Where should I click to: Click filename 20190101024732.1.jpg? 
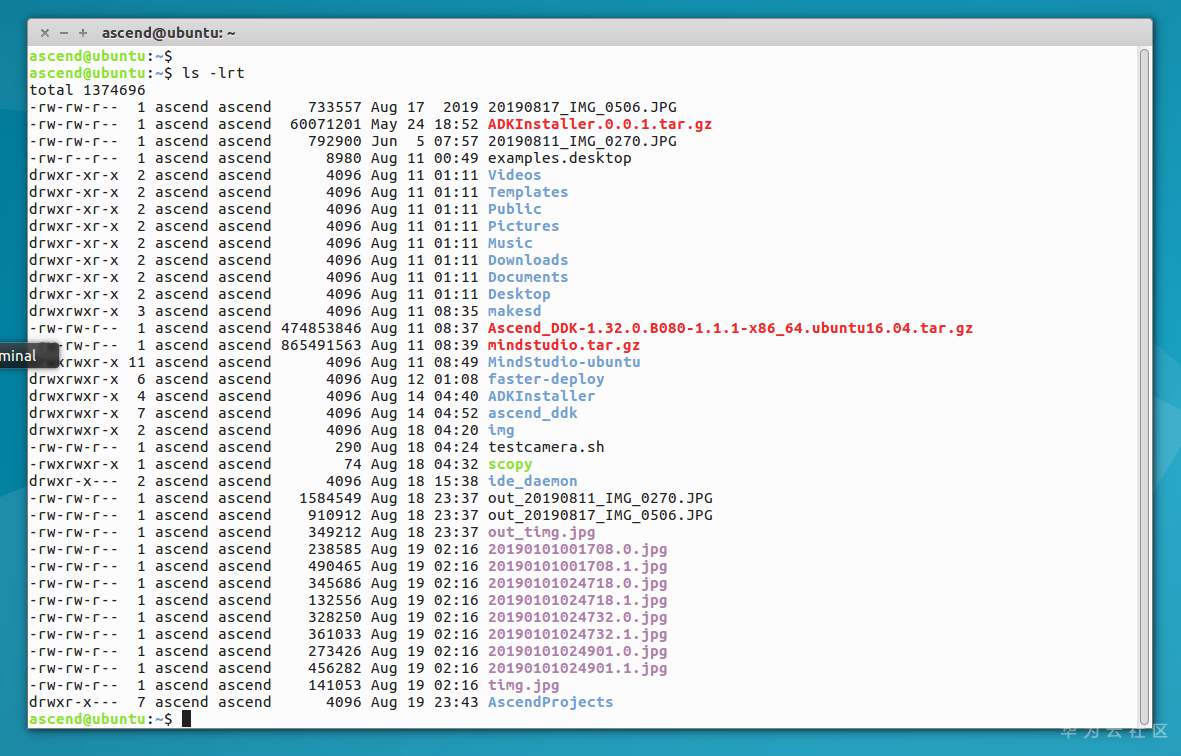pyautogui.click(x=578, y=635)
